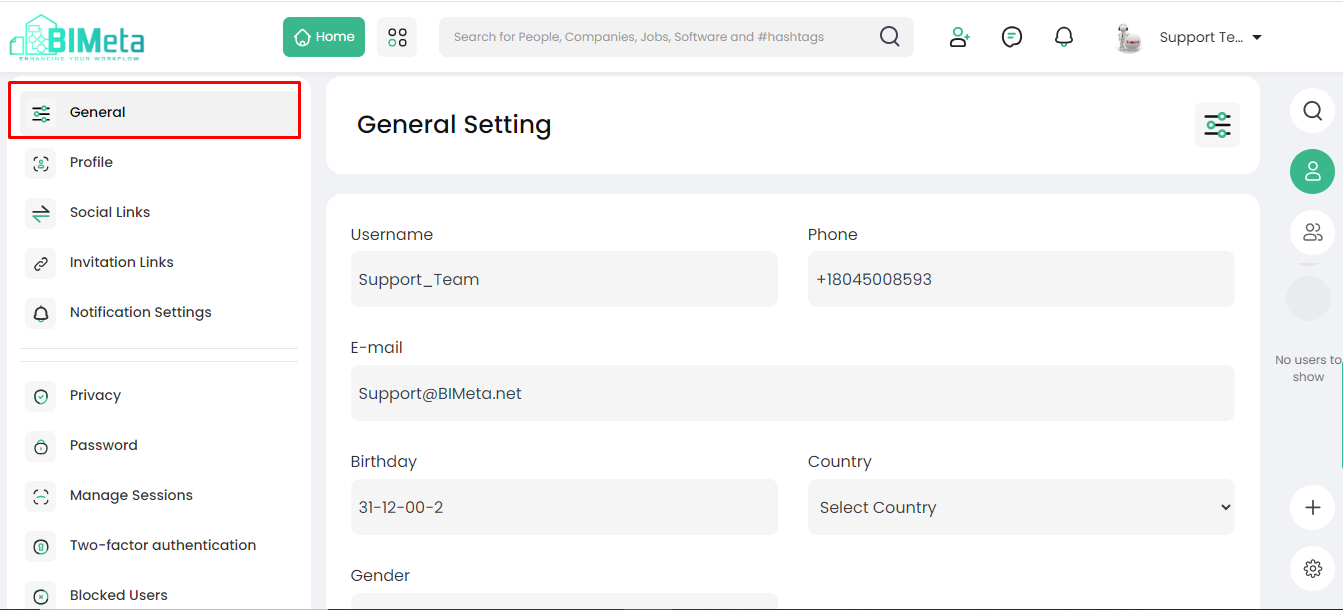Click the 'No users to show' text
This screenshot has width=1343, height=610.
pyautogui.click(x=1308, y=368)
